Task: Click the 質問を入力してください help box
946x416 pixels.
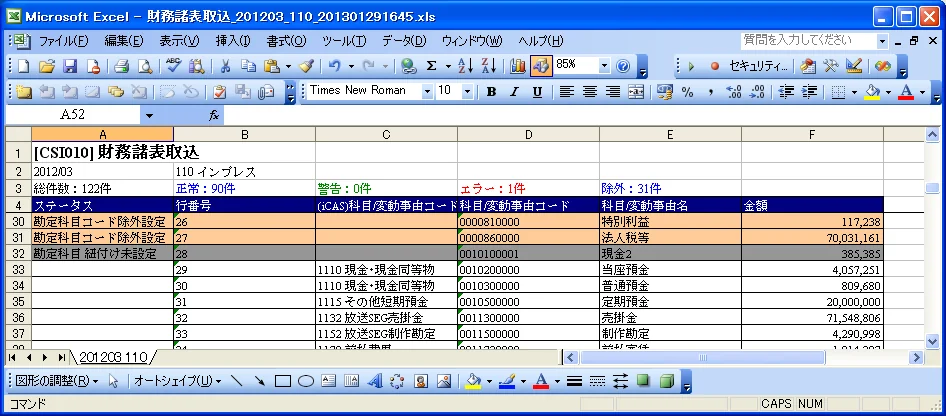Action: pyautogui.click(x=808, y=40)
